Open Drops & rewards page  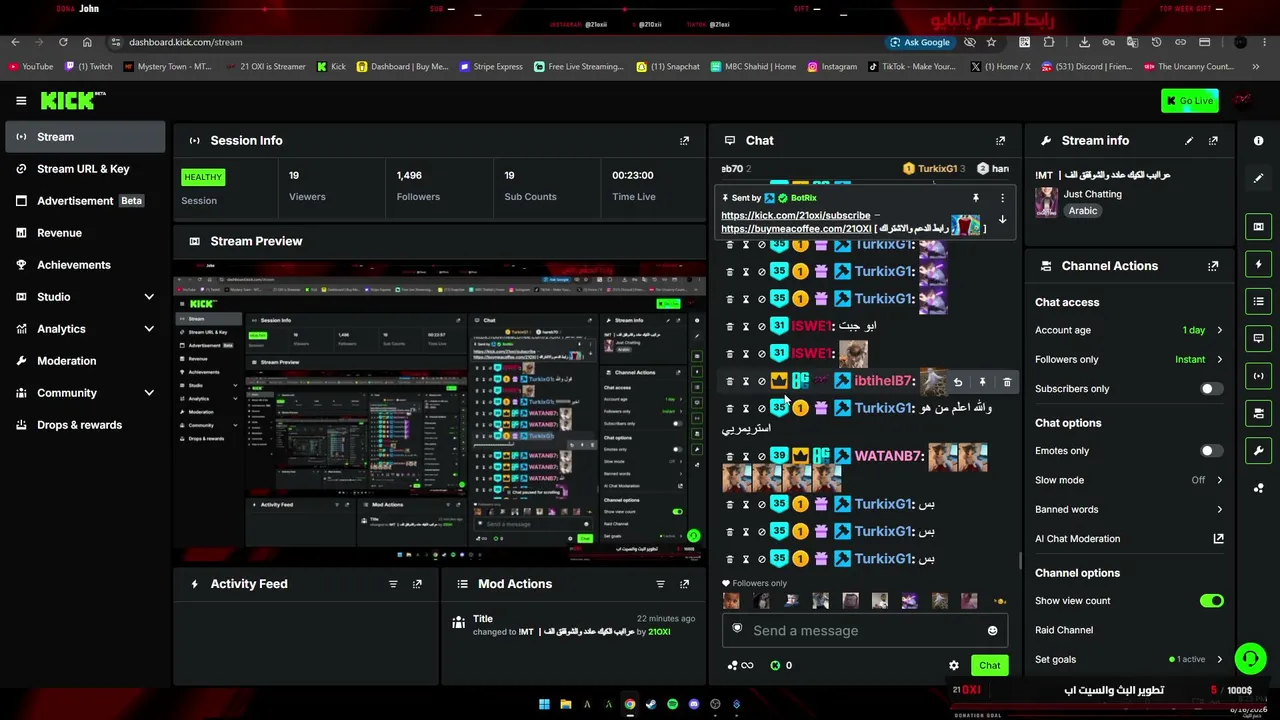coord(85,425)
